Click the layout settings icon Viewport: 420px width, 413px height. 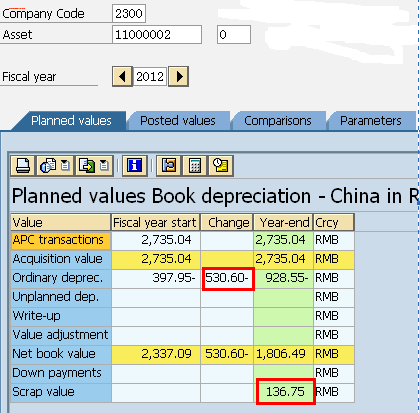(169, 165)
